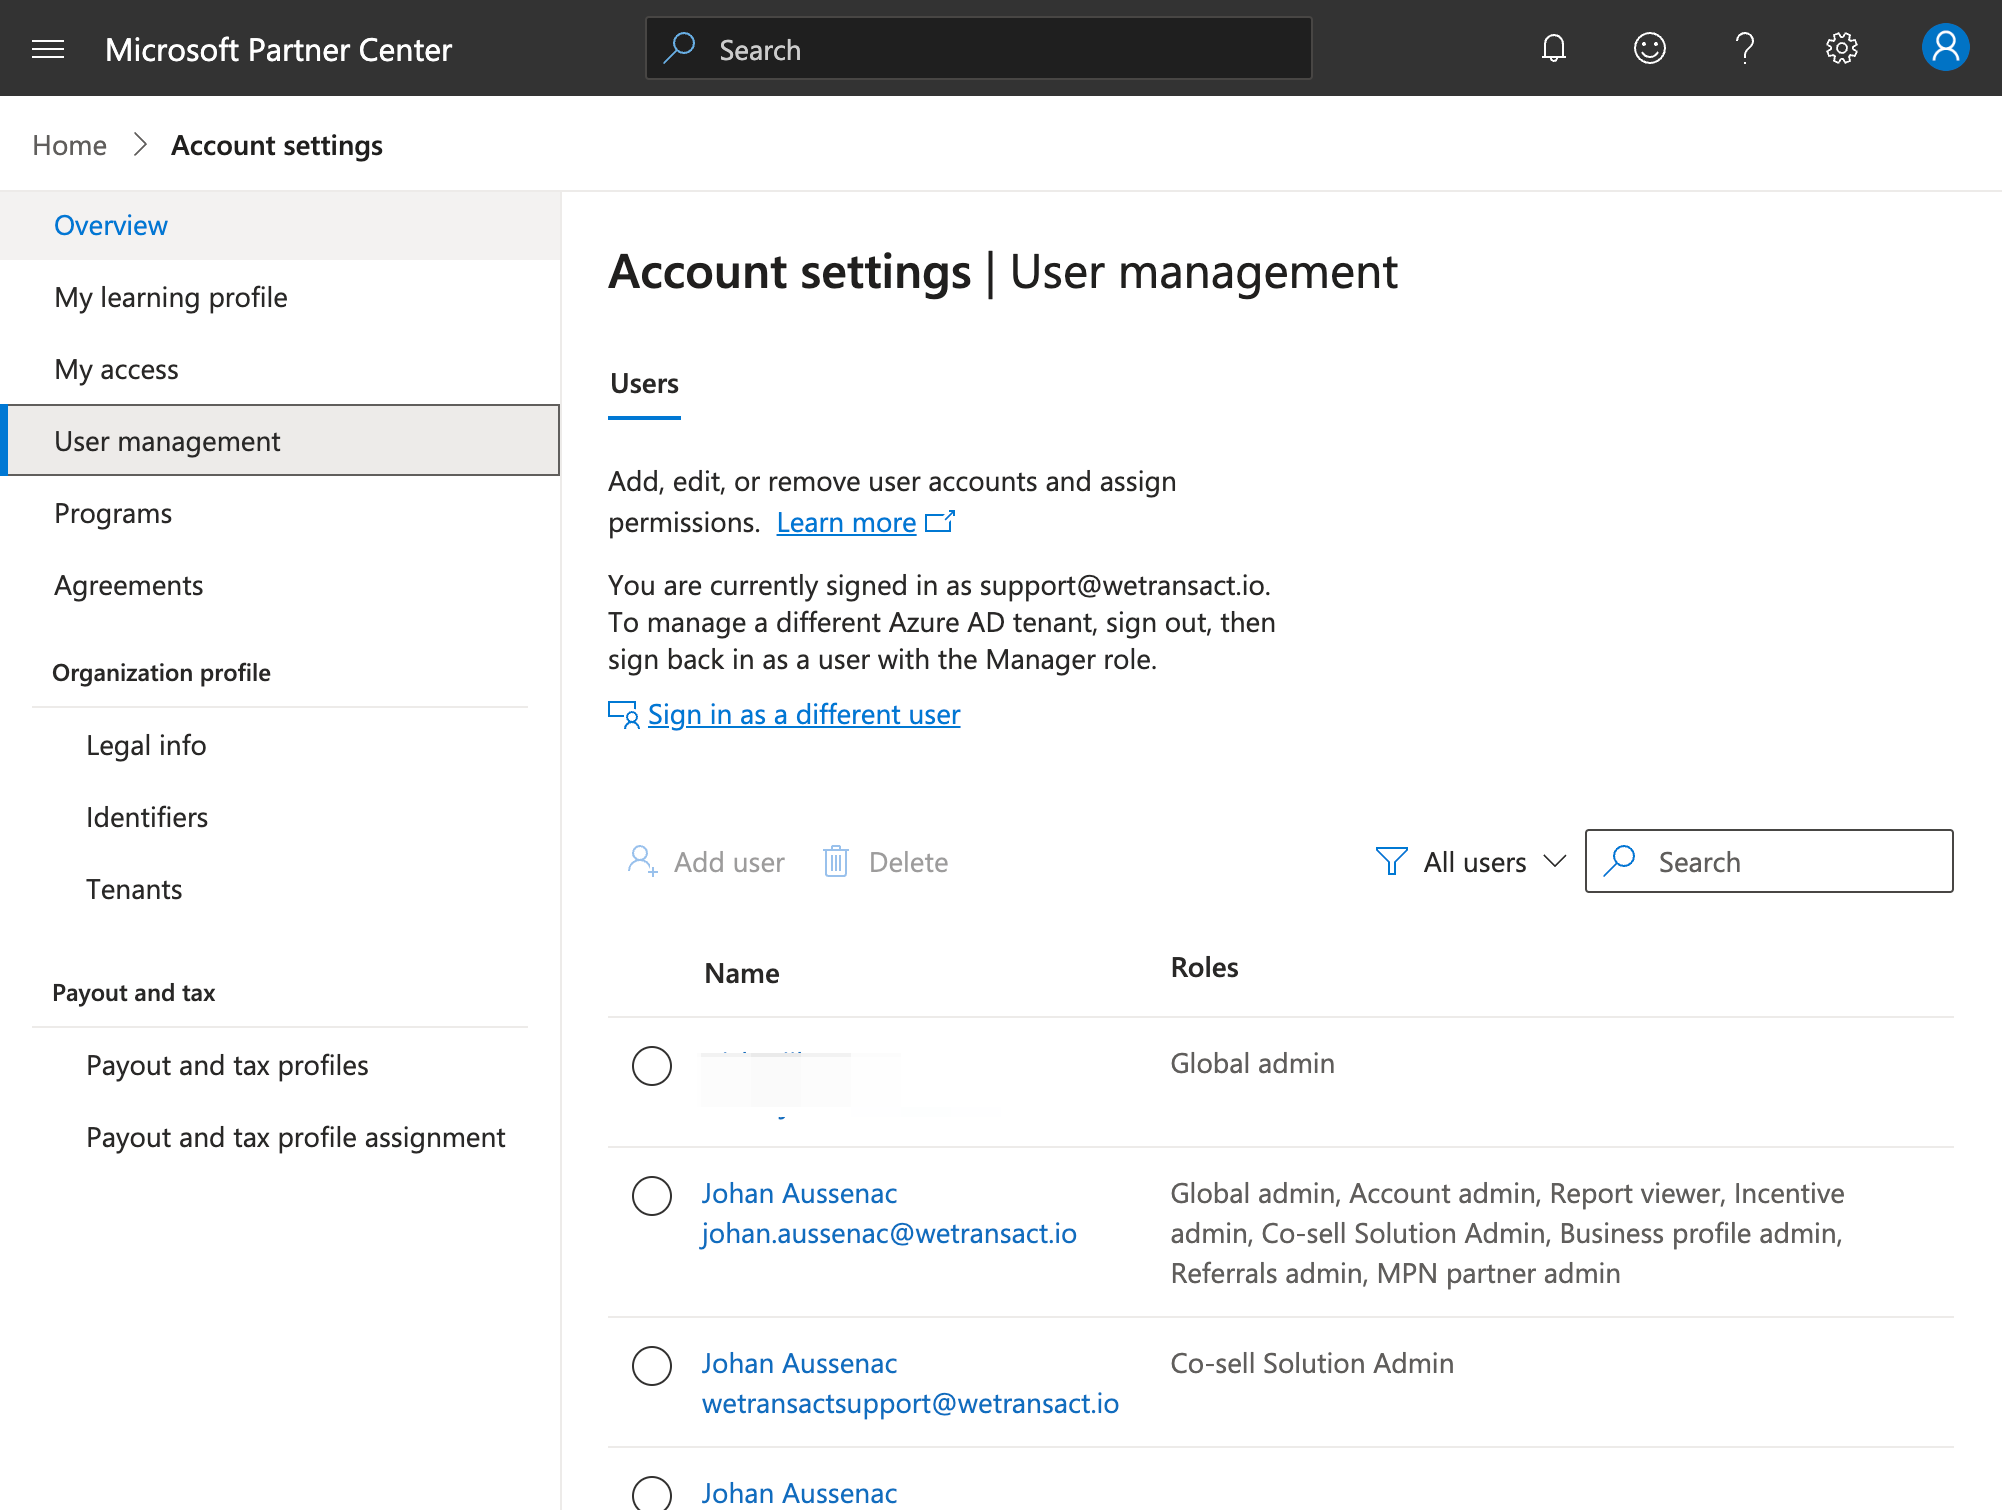Screen dimensions: 2002x1510
Task: Select the radio button for Global admin-only user
Action: click(652, 1066)
